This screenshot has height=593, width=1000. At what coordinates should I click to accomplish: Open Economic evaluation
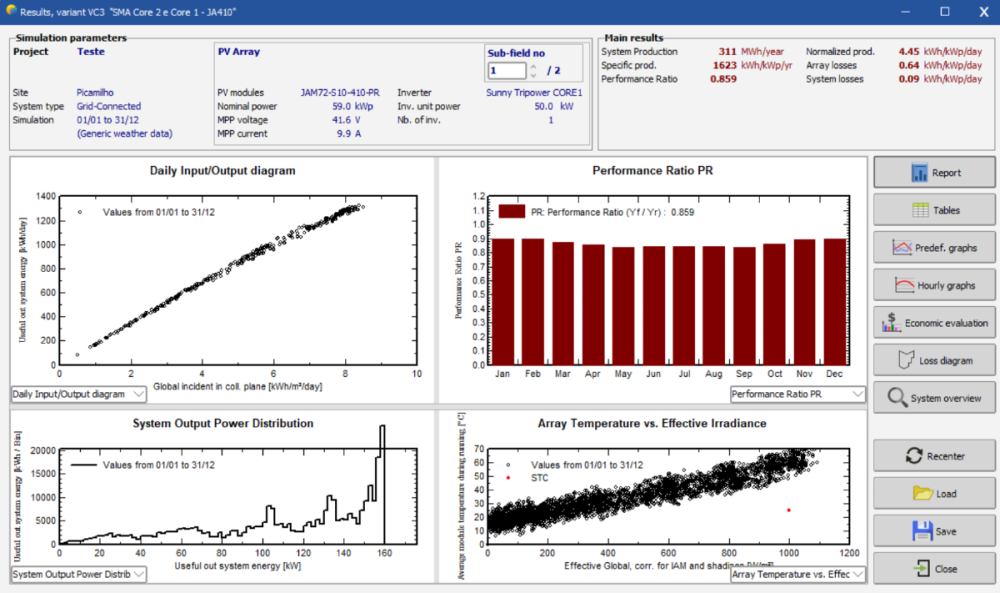934,323
